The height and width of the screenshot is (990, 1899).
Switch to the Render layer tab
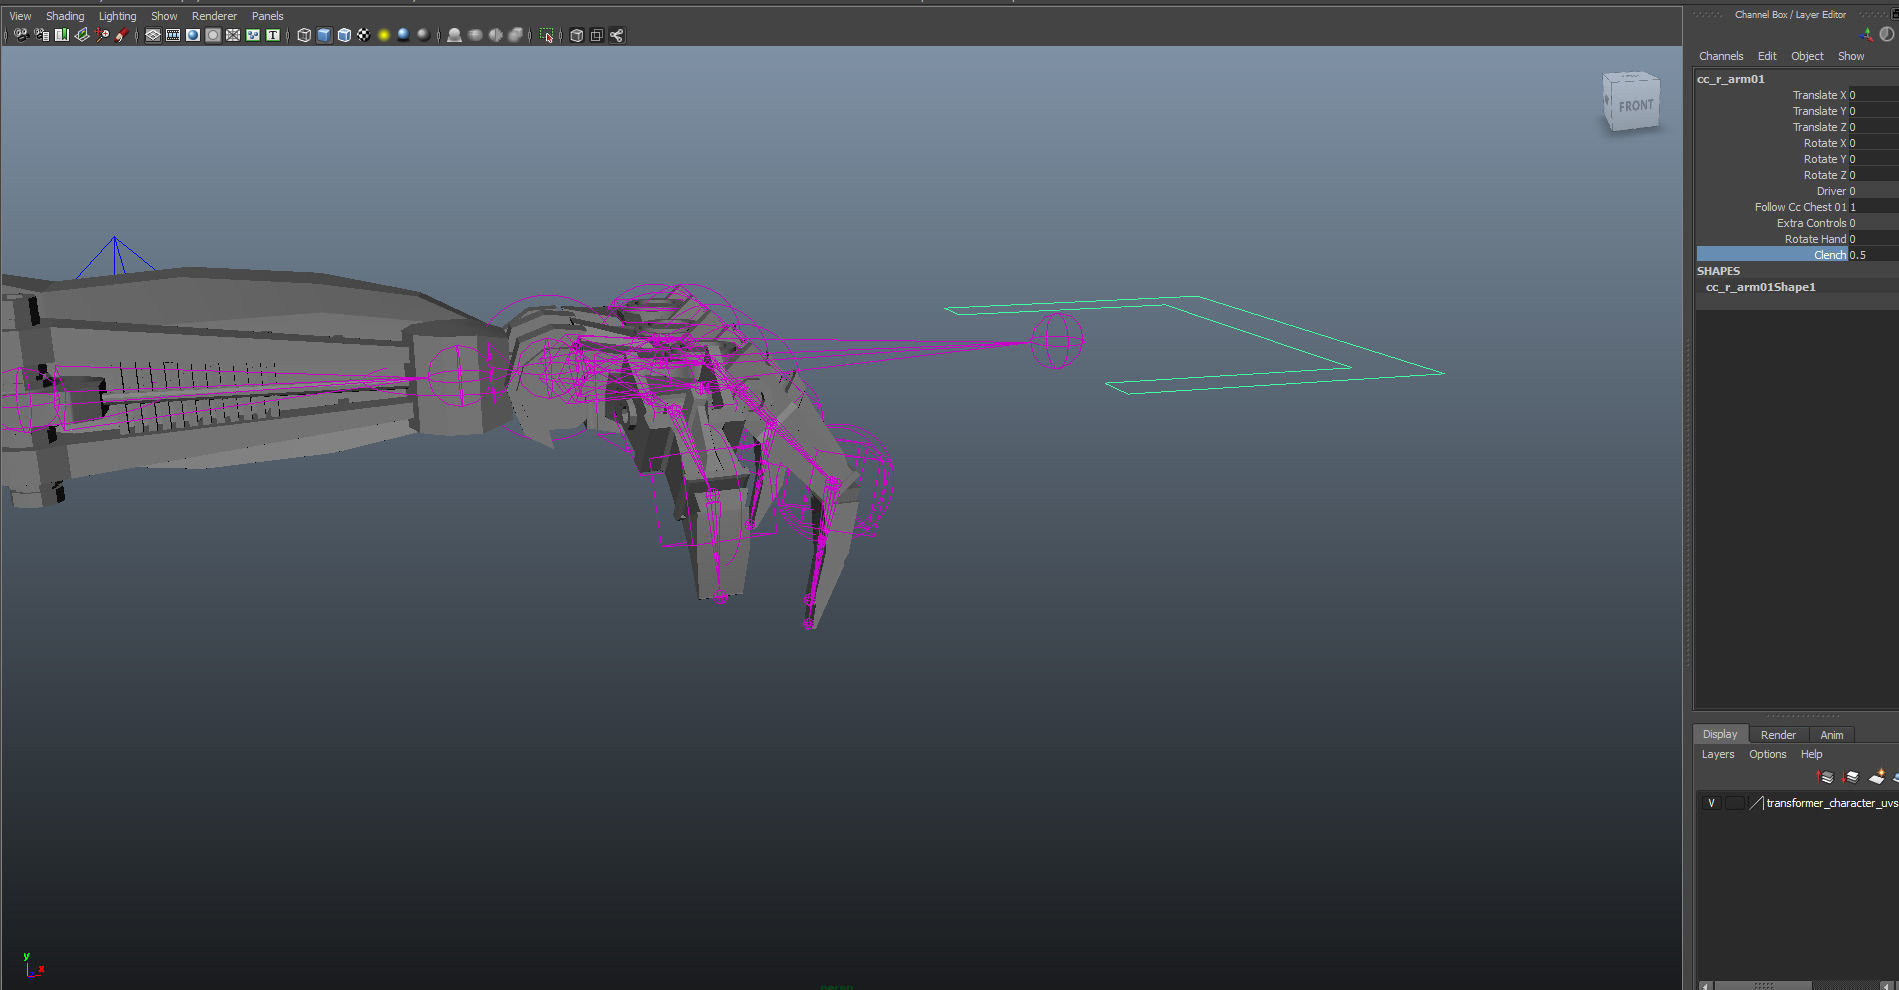[x=1778, y=735]
